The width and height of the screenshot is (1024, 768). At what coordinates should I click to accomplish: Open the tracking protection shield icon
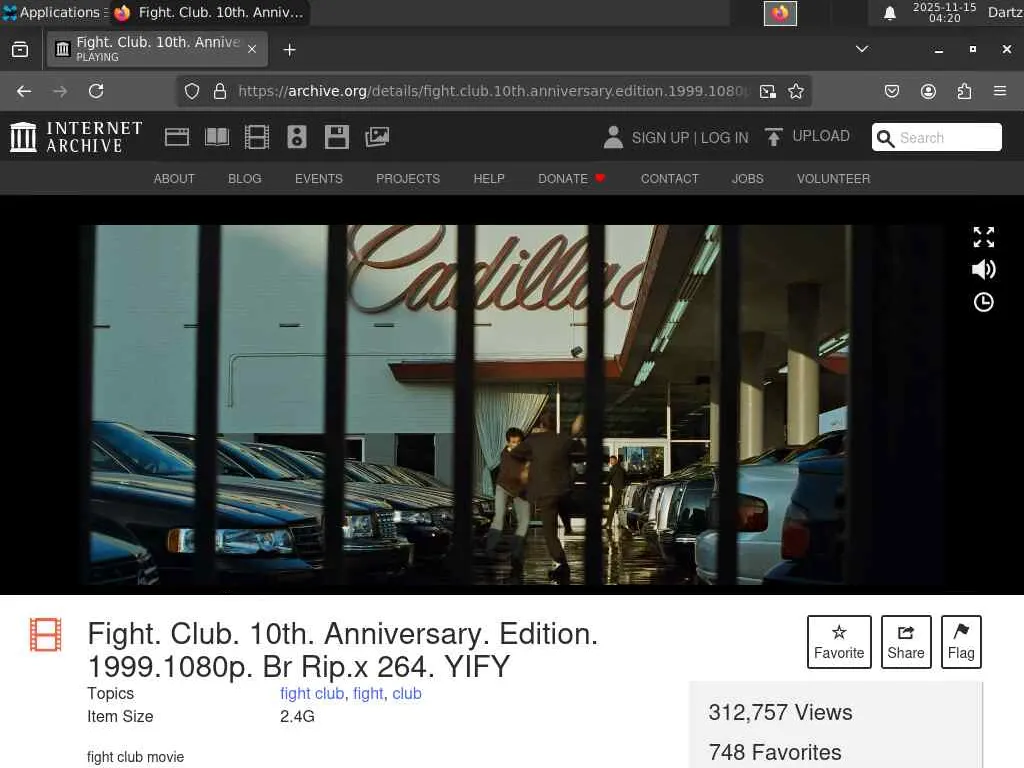click(x=191, y=91)
